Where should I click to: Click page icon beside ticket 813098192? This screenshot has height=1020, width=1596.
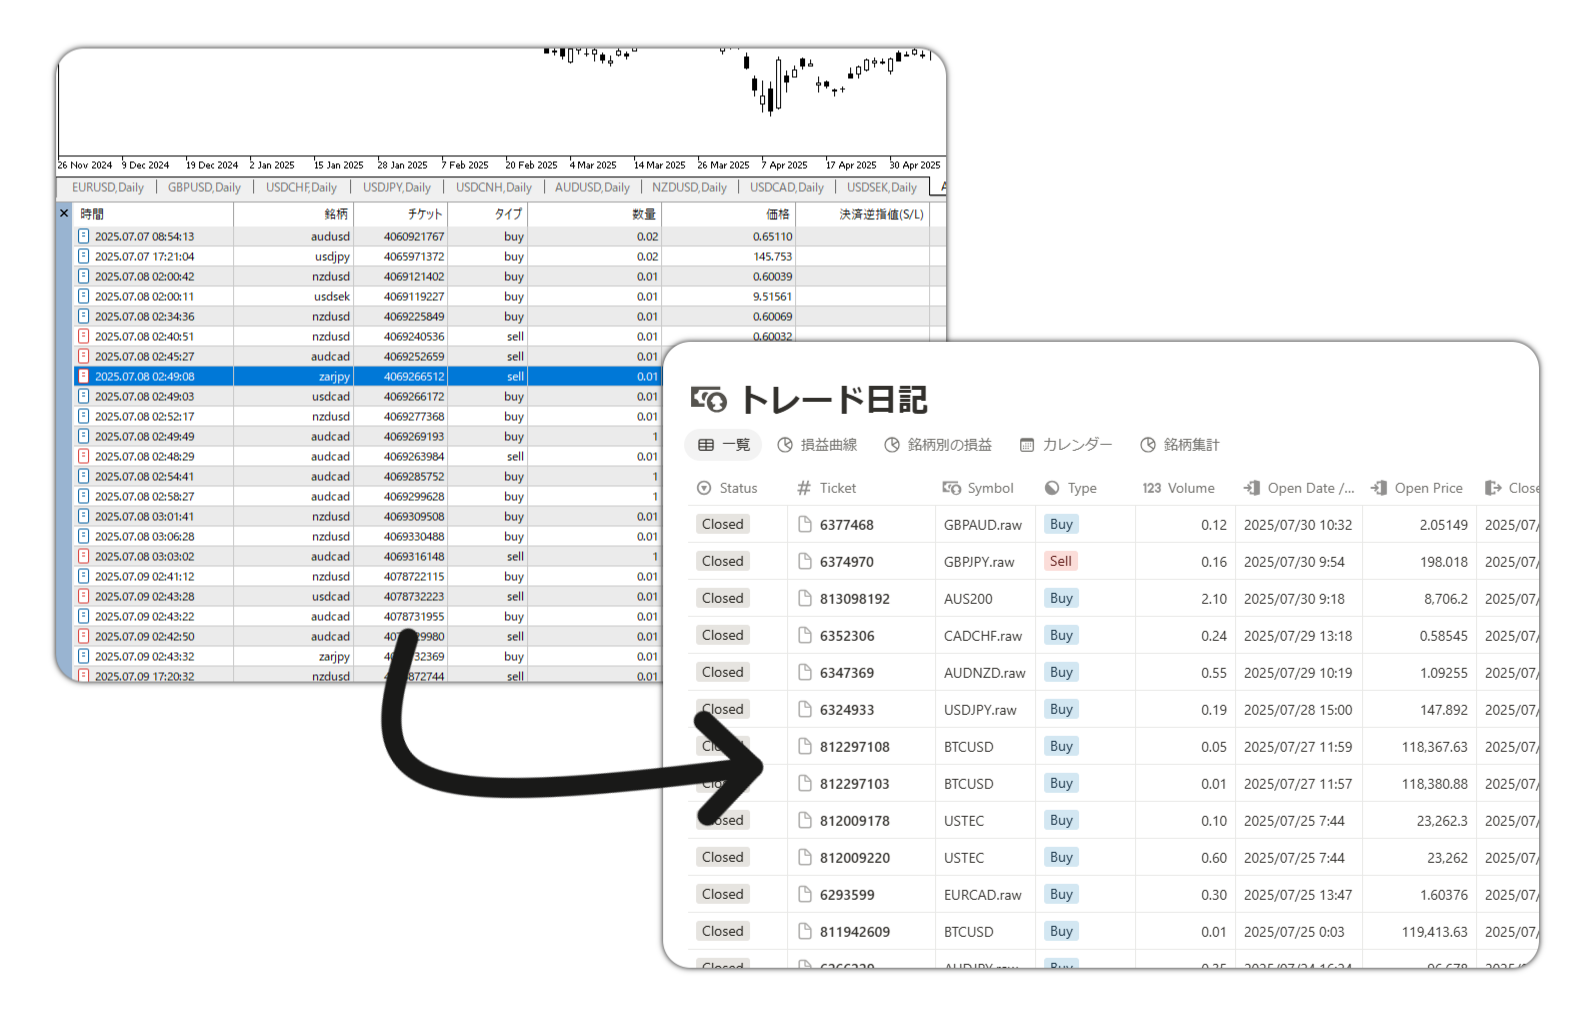click(x=804, y=598)
